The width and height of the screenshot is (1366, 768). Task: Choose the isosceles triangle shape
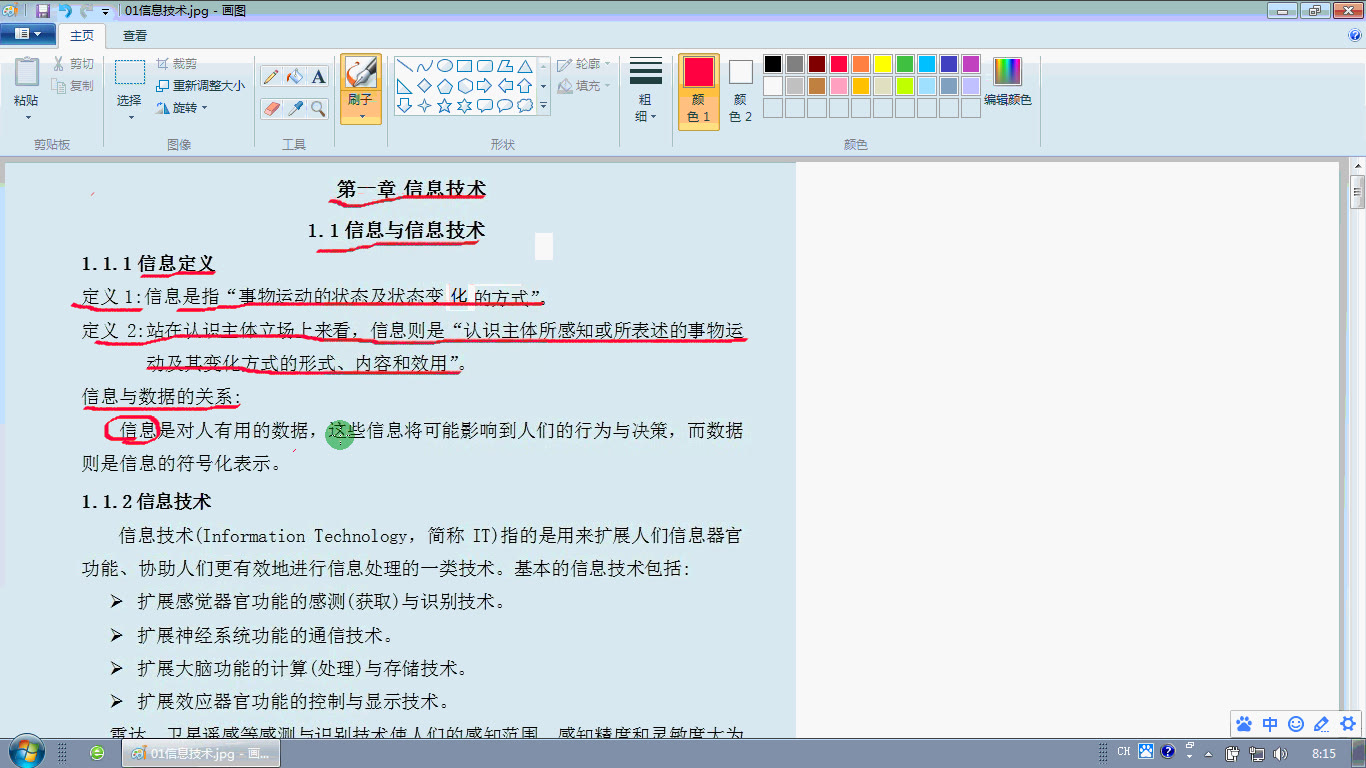pos(525,66)
